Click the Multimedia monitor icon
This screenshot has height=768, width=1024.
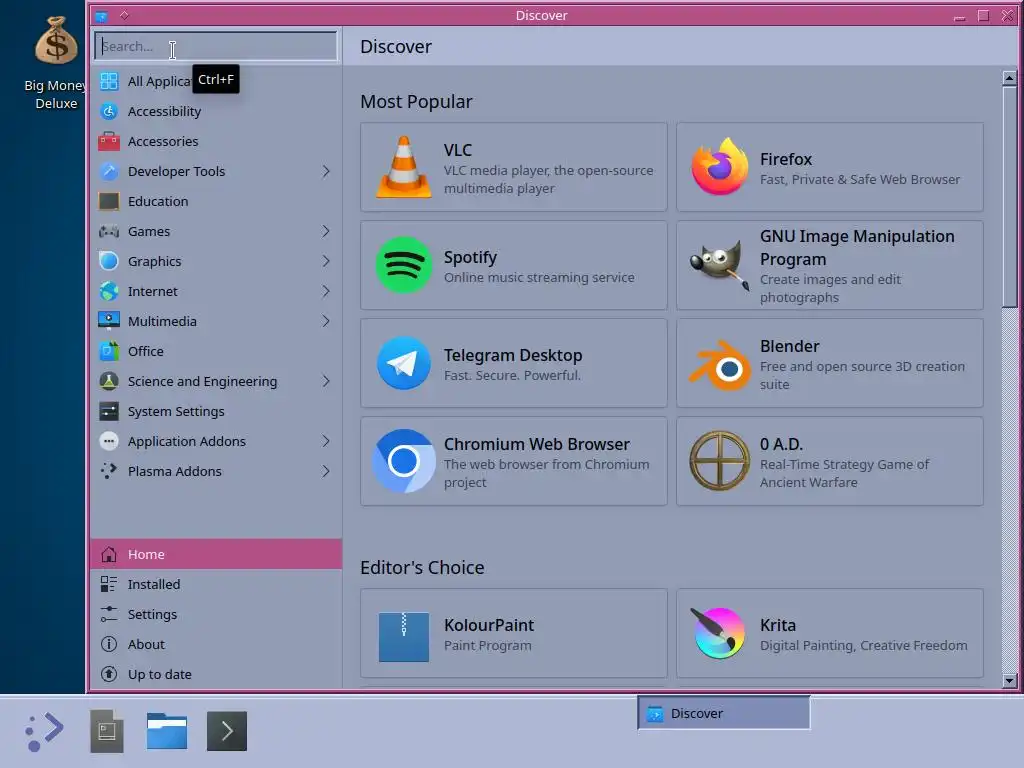click(x=109, y=321)
